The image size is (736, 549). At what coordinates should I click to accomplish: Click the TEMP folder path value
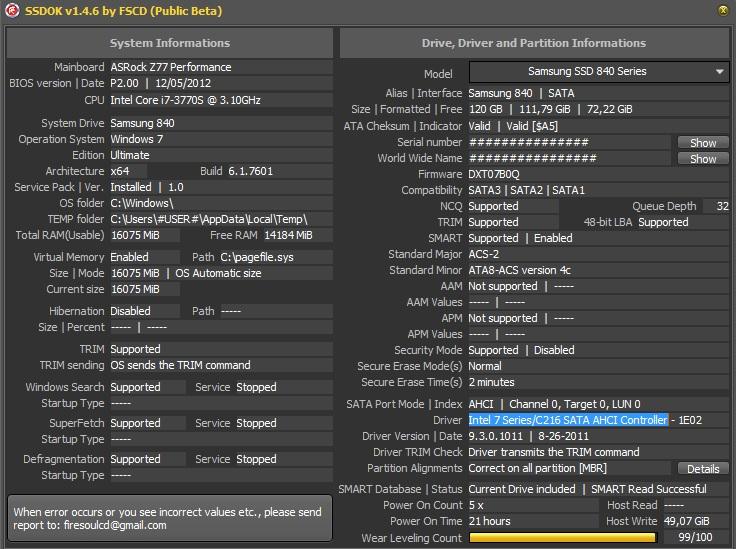tap(209, 219)
